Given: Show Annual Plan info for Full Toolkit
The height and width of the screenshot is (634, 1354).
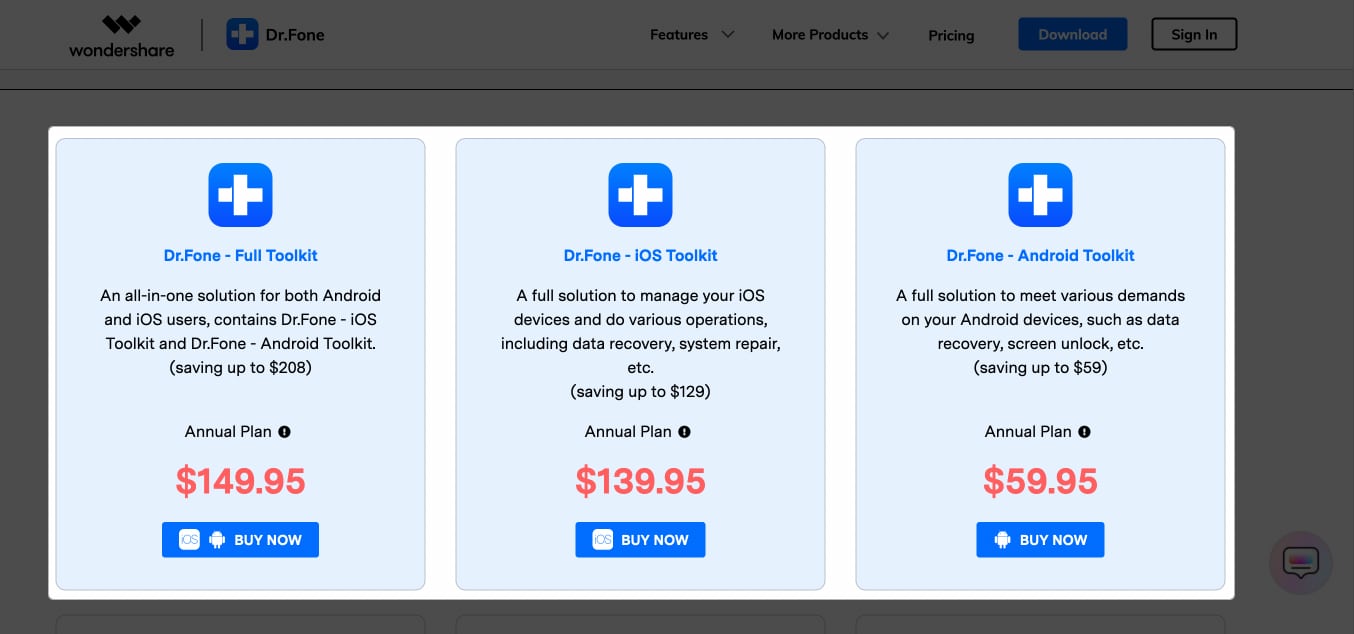Looking at the screenshot, I should click(x=284, y=432).
